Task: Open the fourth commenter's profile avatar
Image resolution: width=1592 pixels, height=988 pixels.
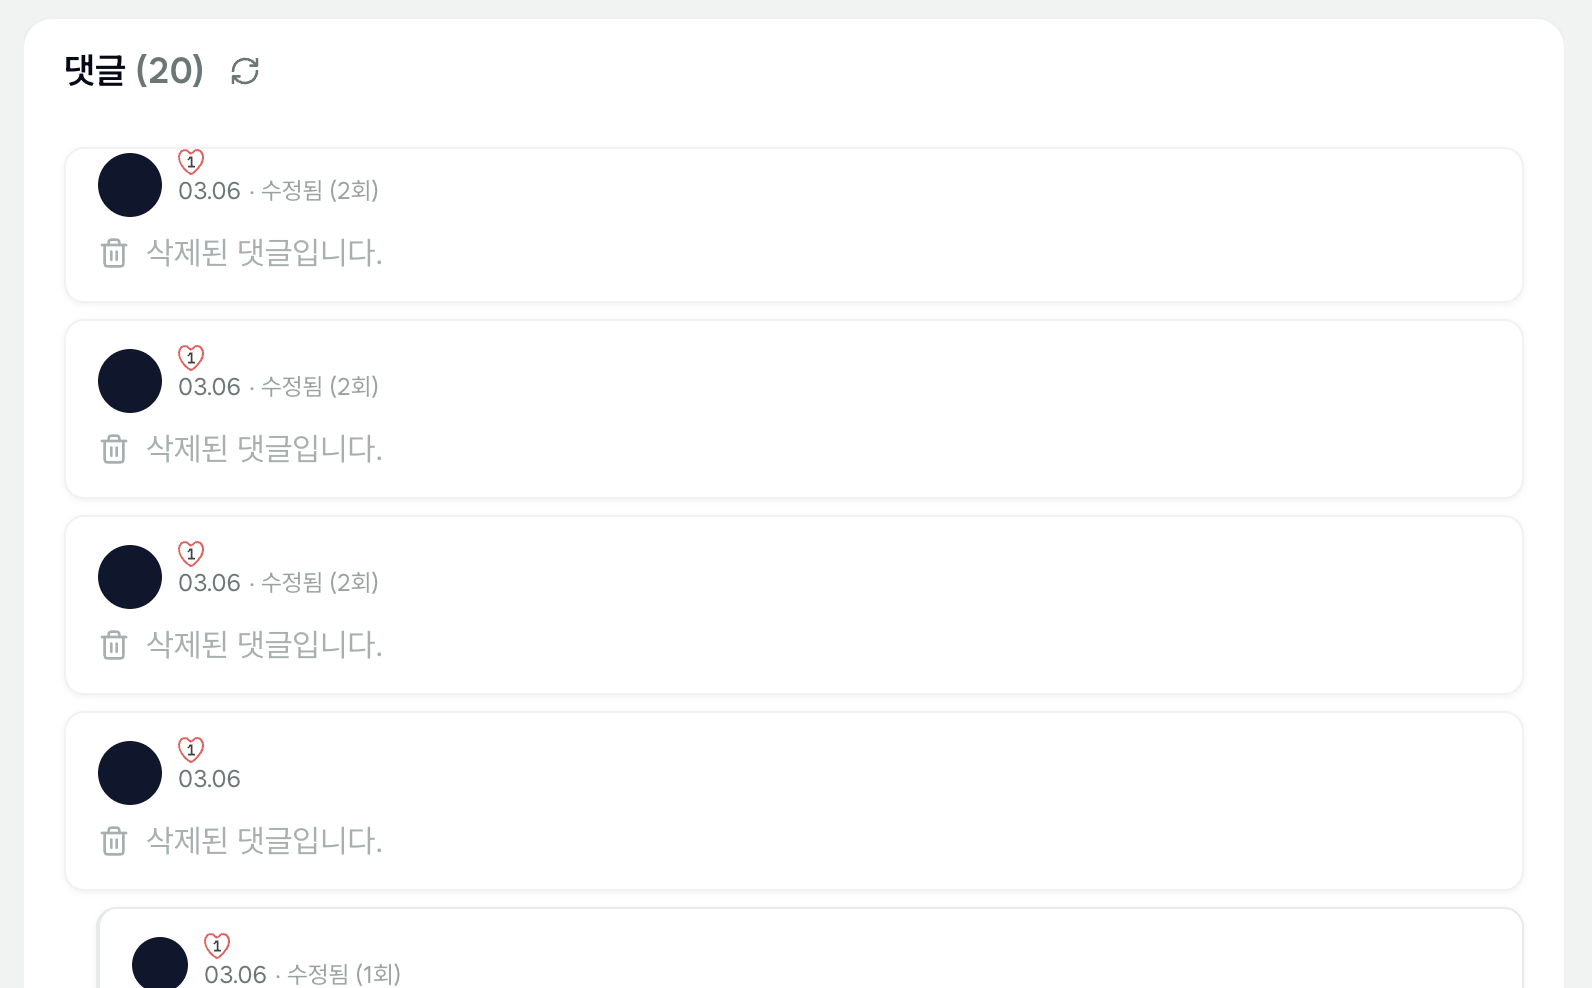Action: click(130, 773)
